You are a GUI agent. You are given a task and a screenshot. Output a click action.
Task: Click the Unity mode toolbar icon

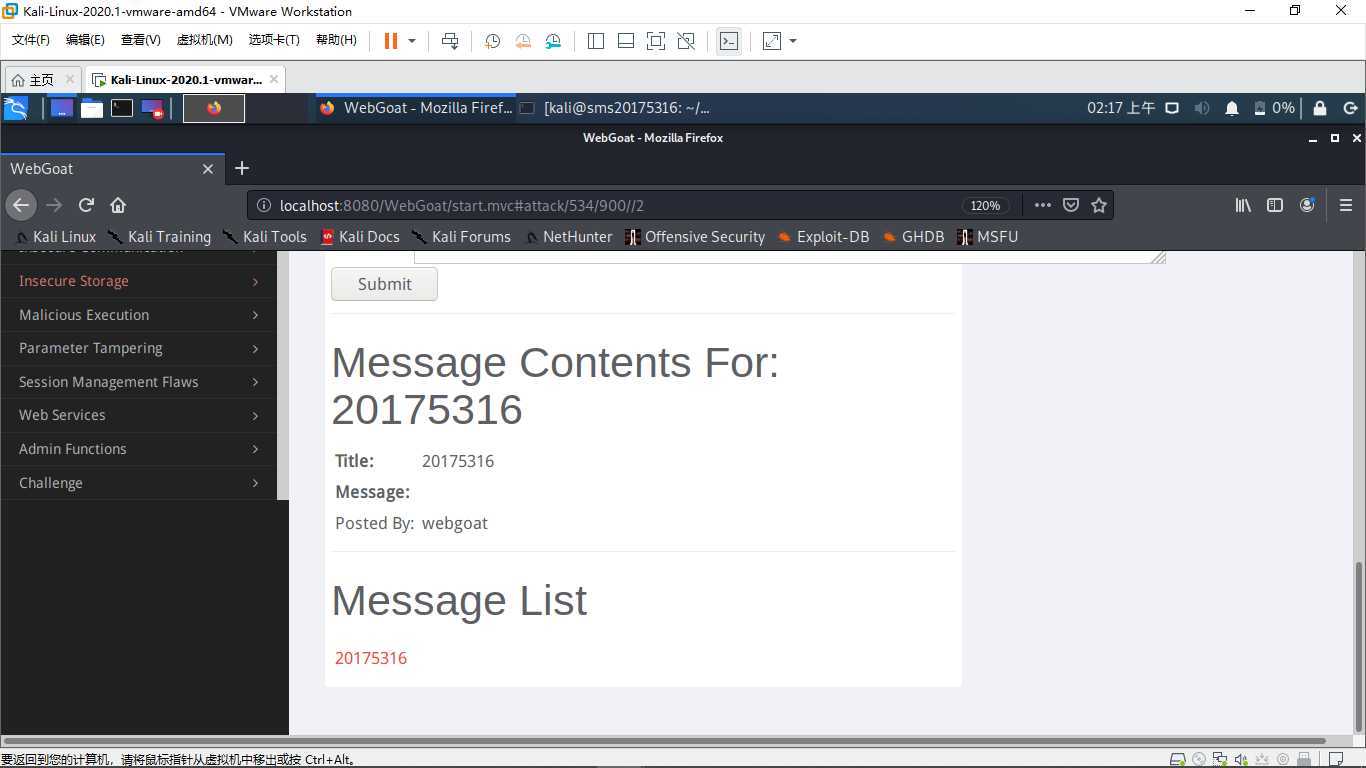[686, 41]
